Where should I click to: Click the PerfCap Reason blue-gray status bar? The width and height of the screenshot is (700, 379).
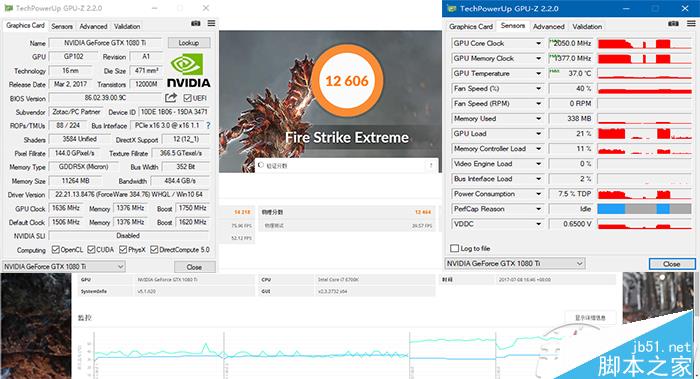[x=644, y=209]
